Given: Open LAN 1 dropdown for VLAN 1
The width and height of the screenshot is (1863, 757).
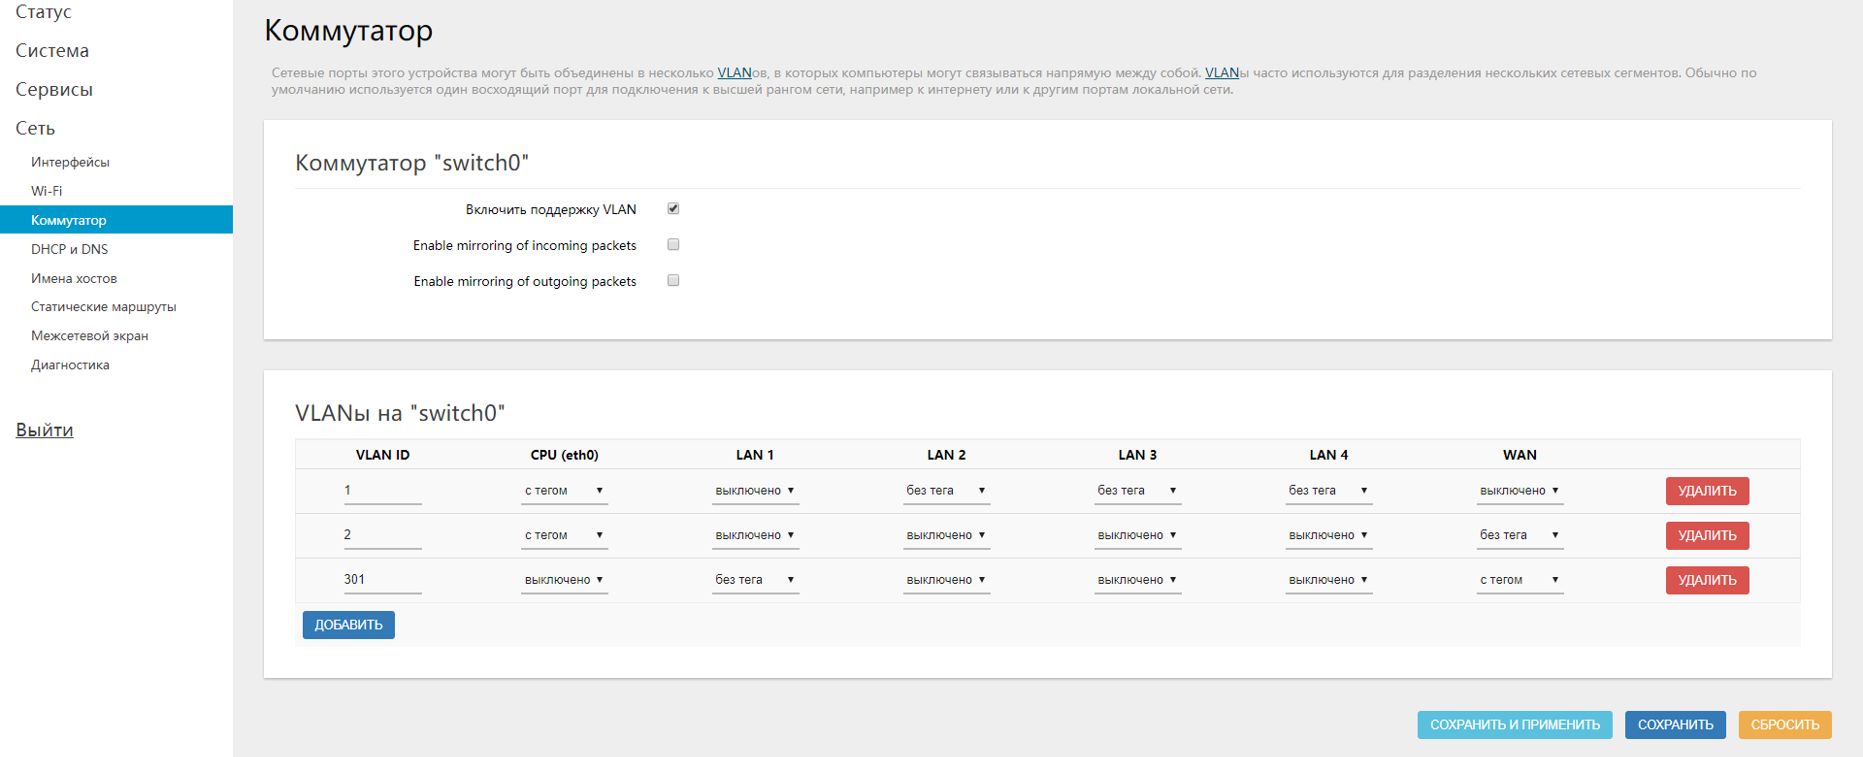Looking at the screenshot, I should [x=755, y=491].
